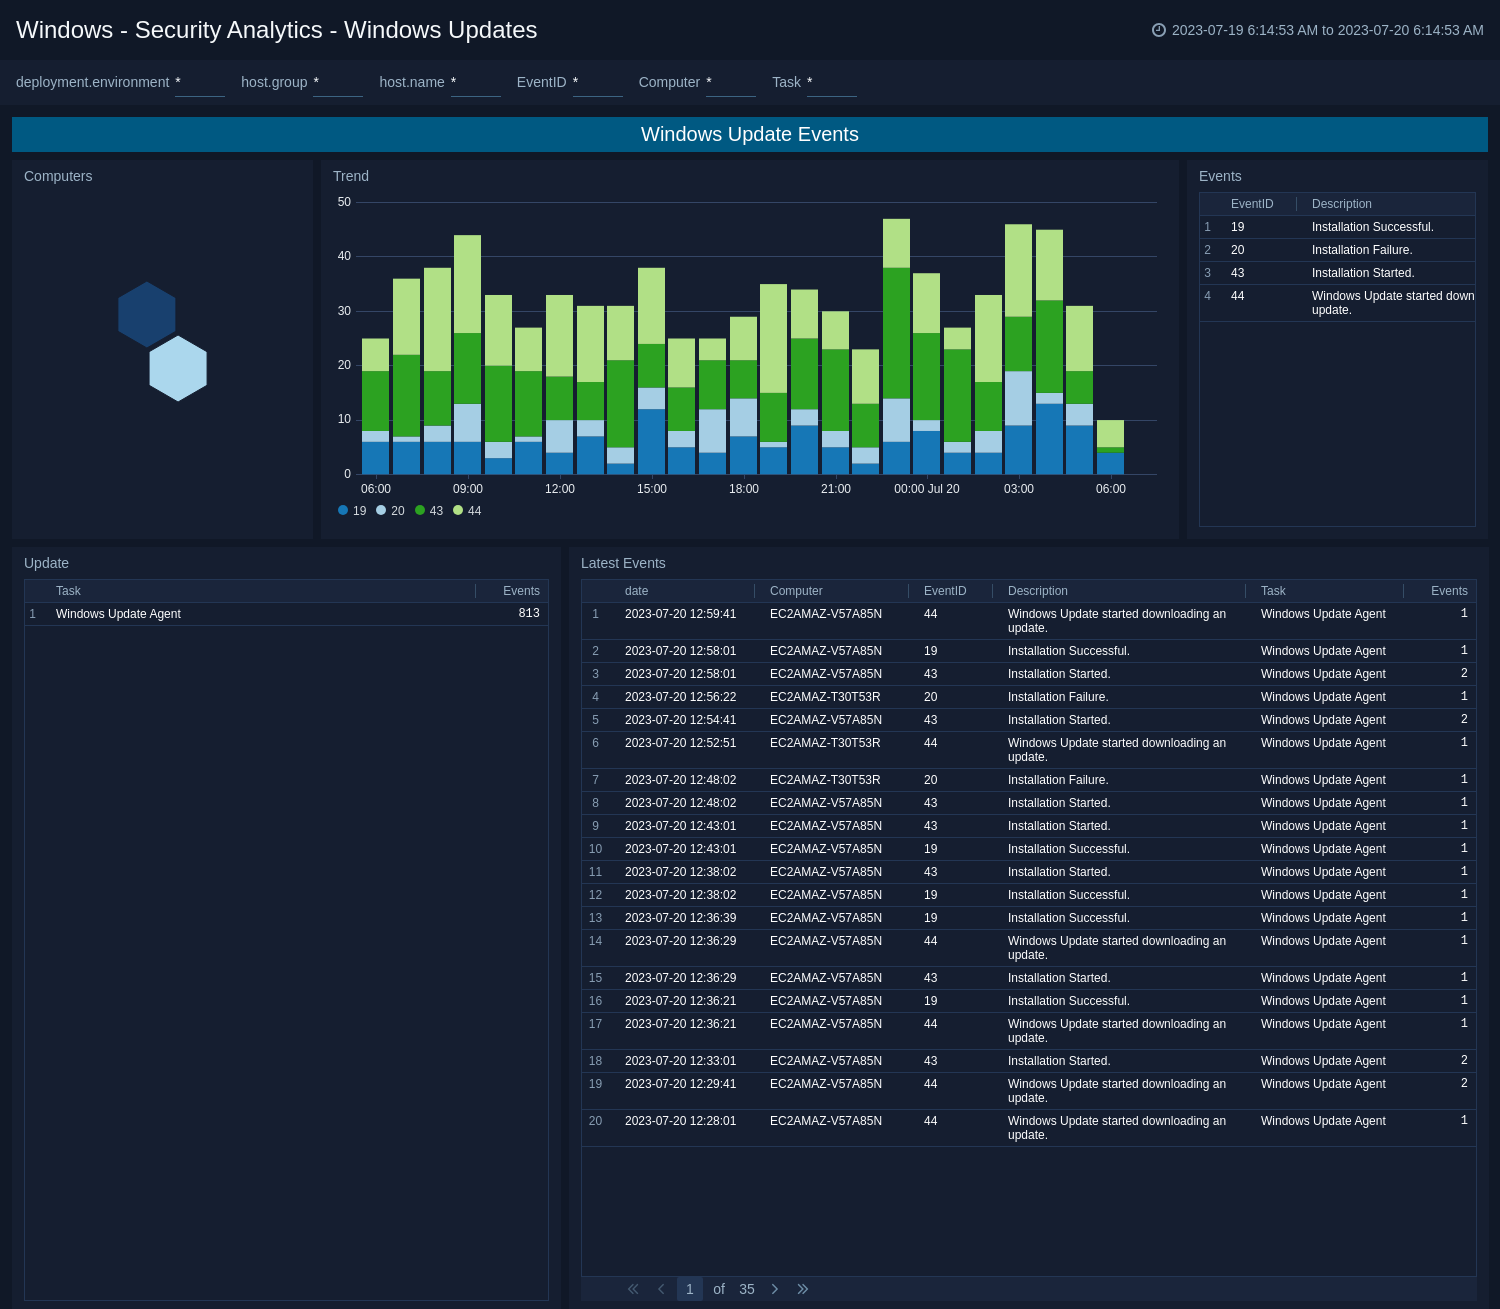Sort Events panel by EventID header
This screenshot has width=1500, height=1309.
click(x=1252, y=204)
